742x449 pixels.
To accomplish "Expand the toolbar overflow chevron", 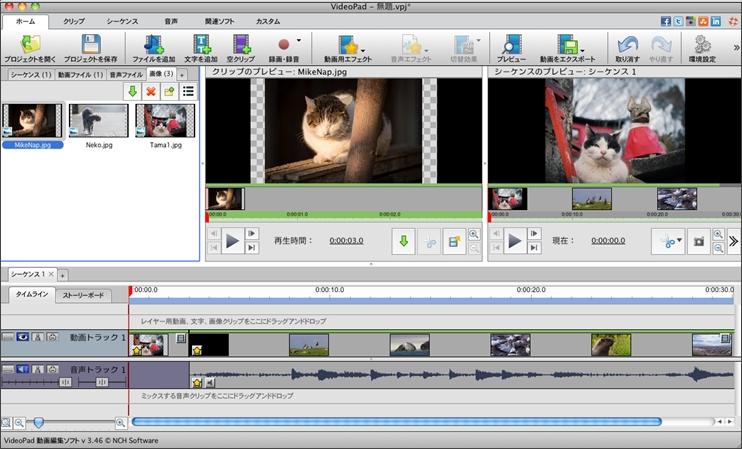I will (736, 47).
